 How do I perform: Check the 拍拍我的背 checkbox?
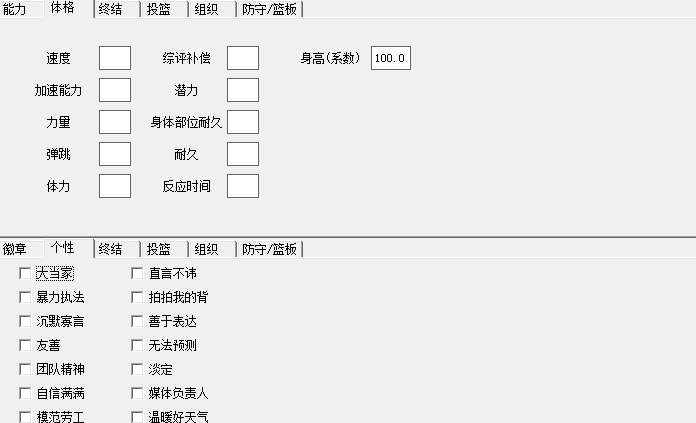pos(137,297)
